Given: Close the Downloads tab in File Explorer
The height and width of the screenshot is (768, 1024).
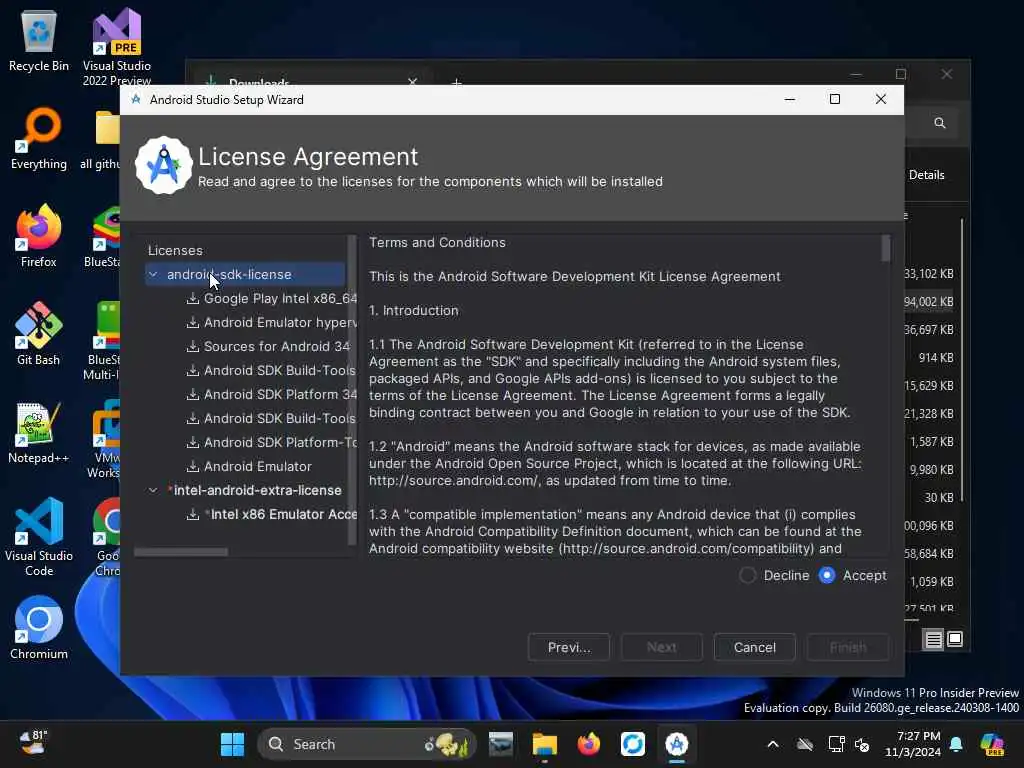Looking at the screenshot, I should (x=412, y=82).
